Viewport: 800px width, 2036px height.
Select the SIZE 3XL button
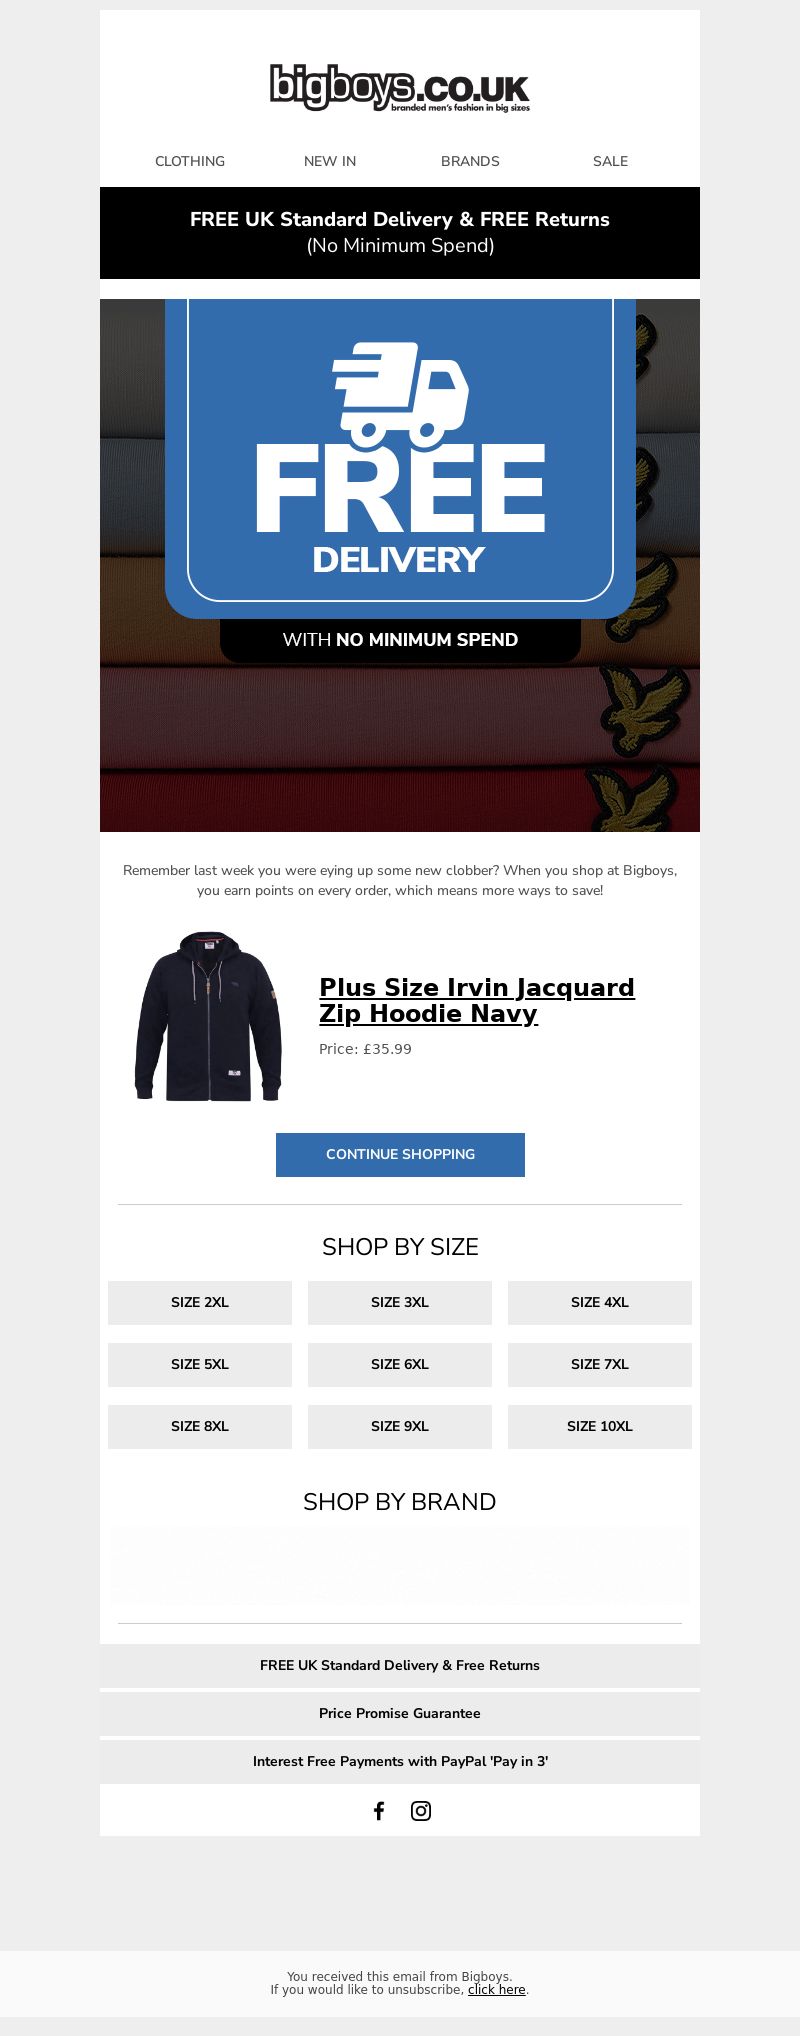click(400, 1302)
